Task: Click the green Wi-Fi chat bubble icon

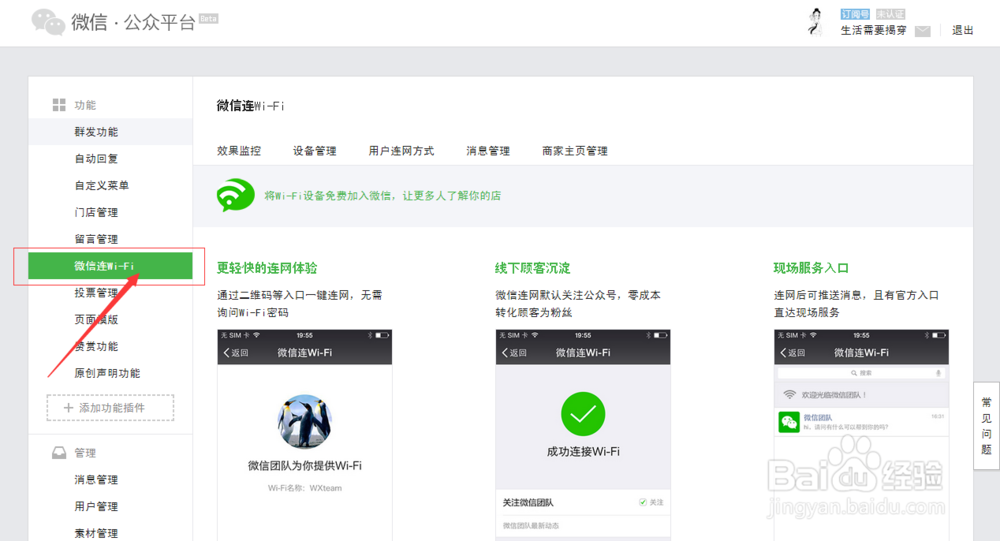Action: 235,195
